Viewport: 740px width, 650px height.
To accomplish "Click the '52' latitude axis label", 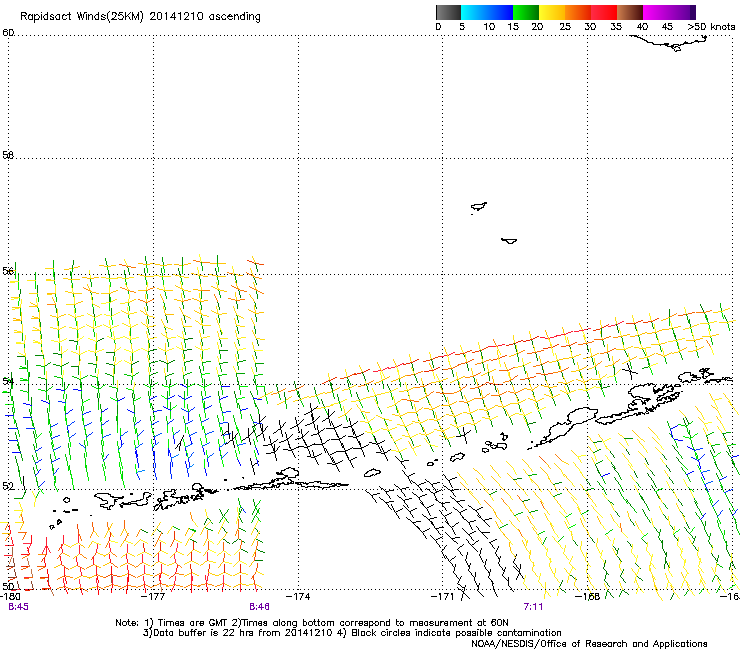I will tap(8, 486).
